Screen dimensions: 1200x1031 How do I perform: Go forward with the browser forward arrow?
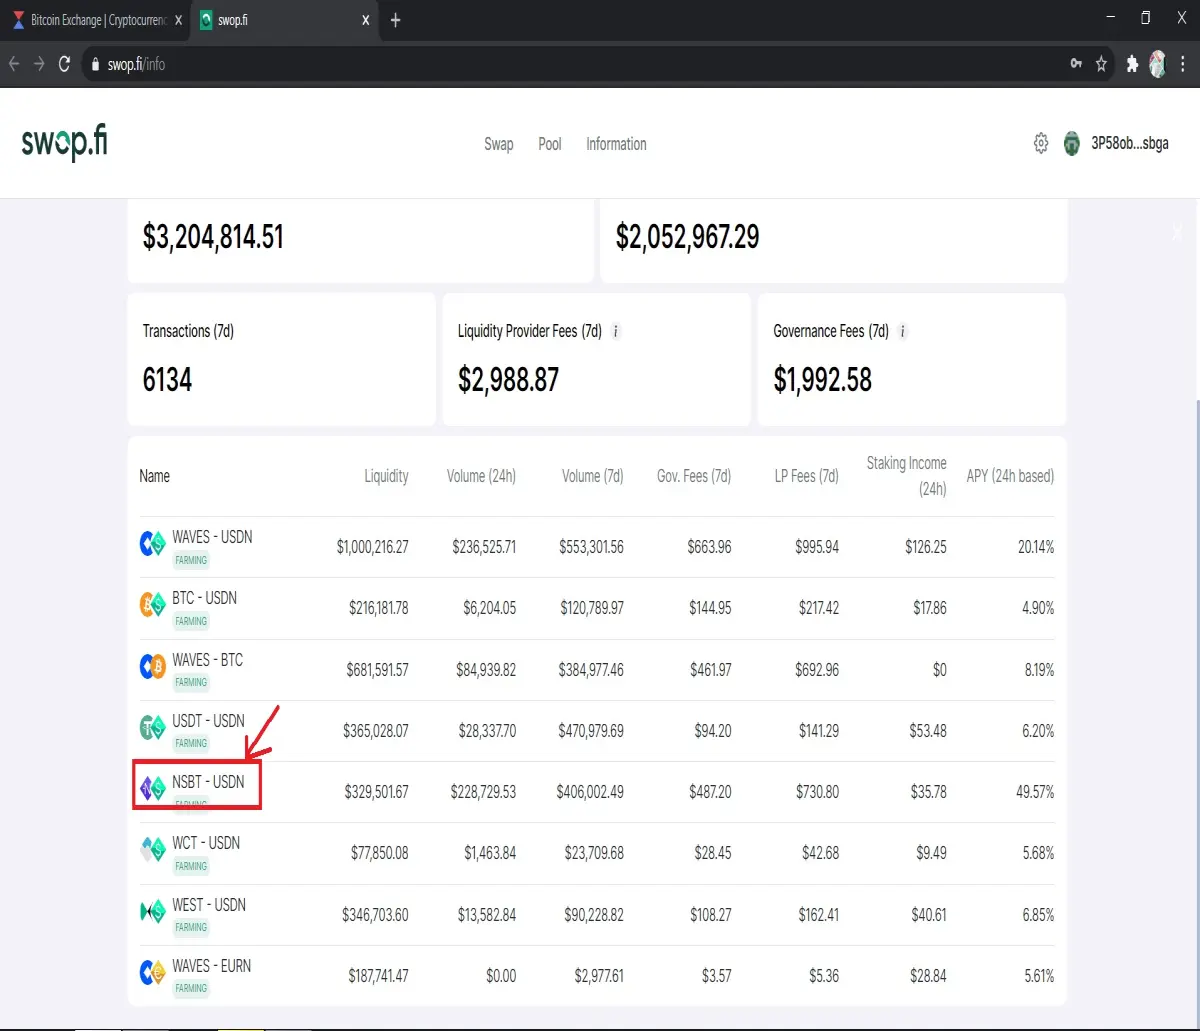coord(39,64)
